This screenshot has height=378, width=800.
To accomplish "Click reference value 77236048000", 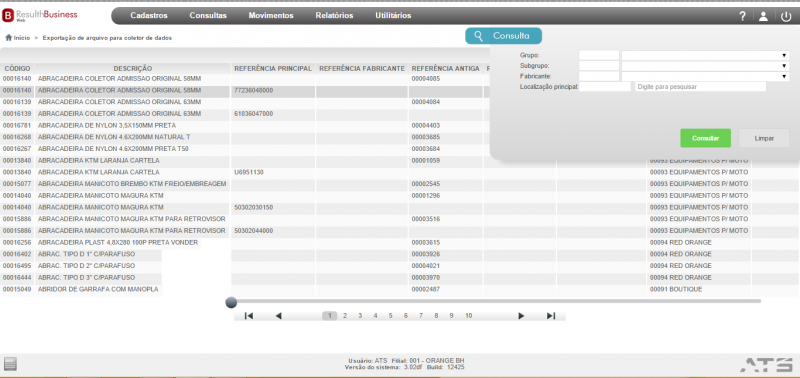I will point(254,90).
